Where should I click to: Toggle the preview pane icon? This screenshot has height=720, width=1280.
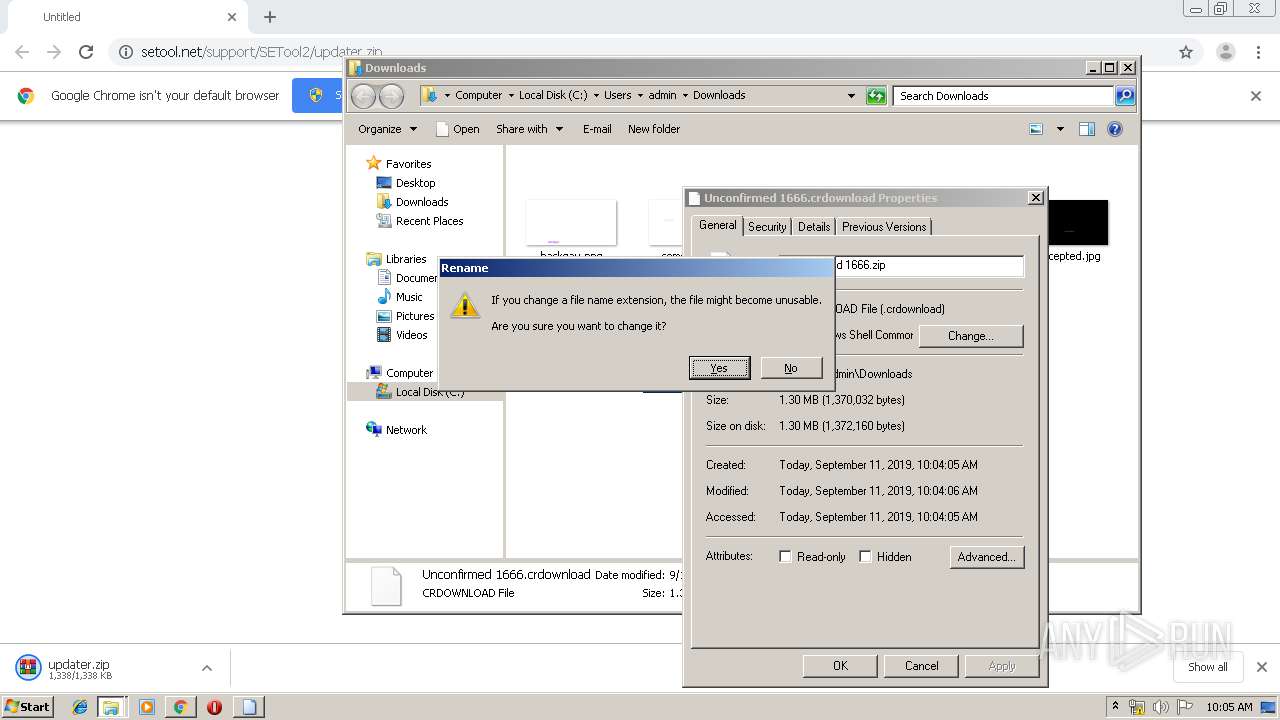tap(1087, 129)
